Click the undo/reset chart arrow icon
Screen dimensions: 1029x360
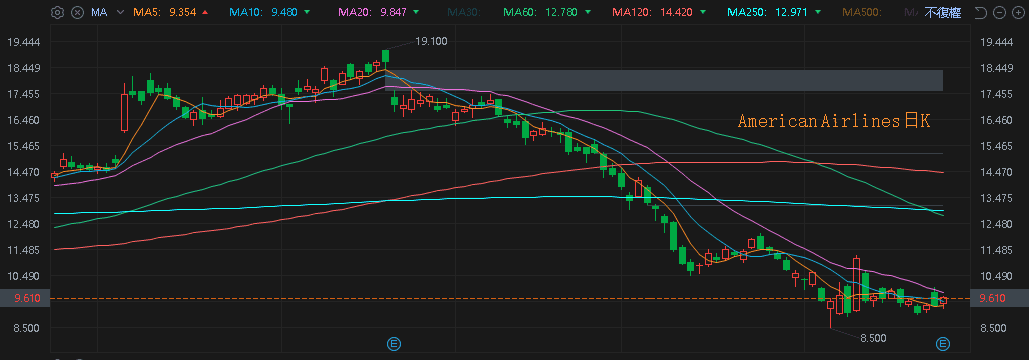pyautogui.click(x=980, y=12)
